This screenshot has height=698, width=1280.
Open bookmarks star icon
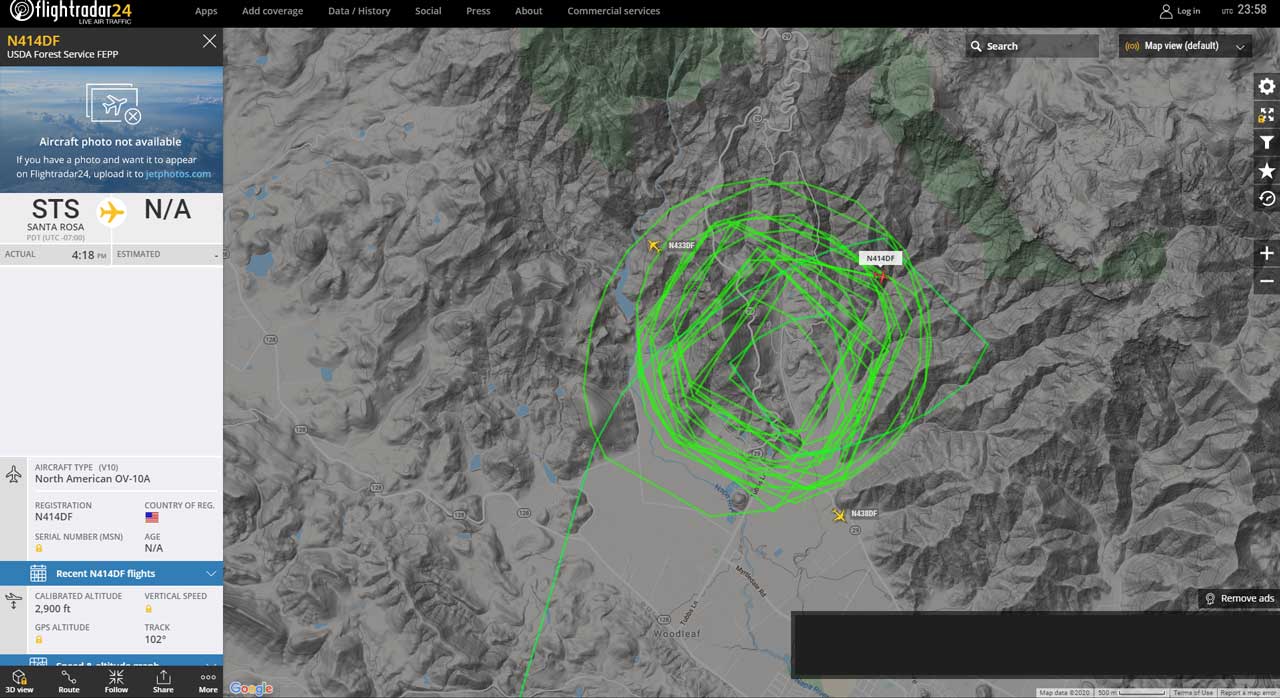[x=1266, y=171]
